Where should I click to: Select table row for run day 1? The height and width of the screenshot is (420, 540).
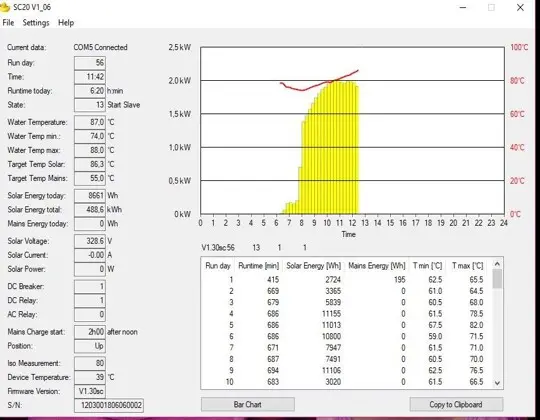pyautogui.click(x=347, y=280)
